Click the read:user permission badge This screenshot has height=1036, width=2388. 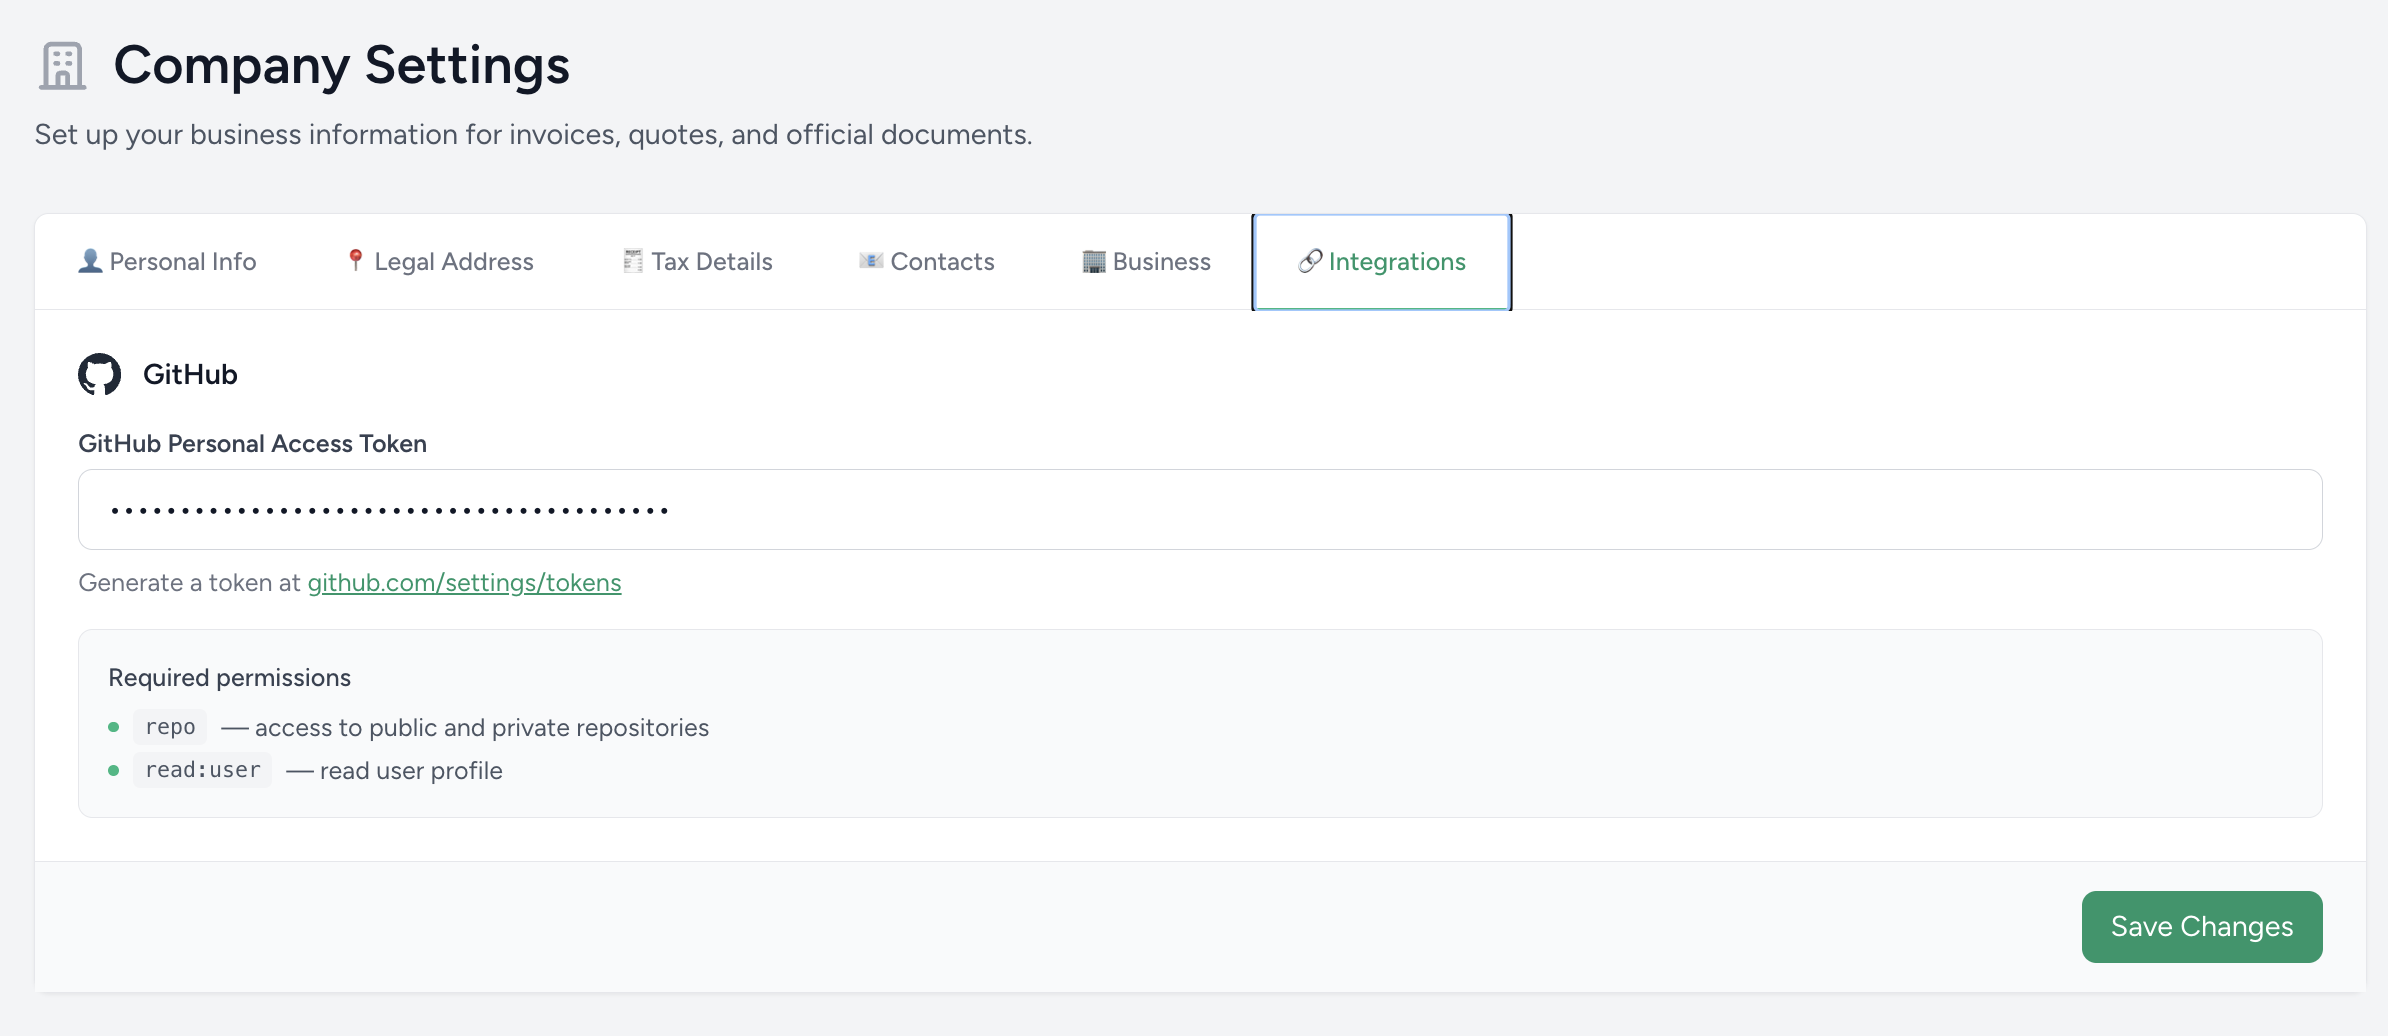point(202,770)
